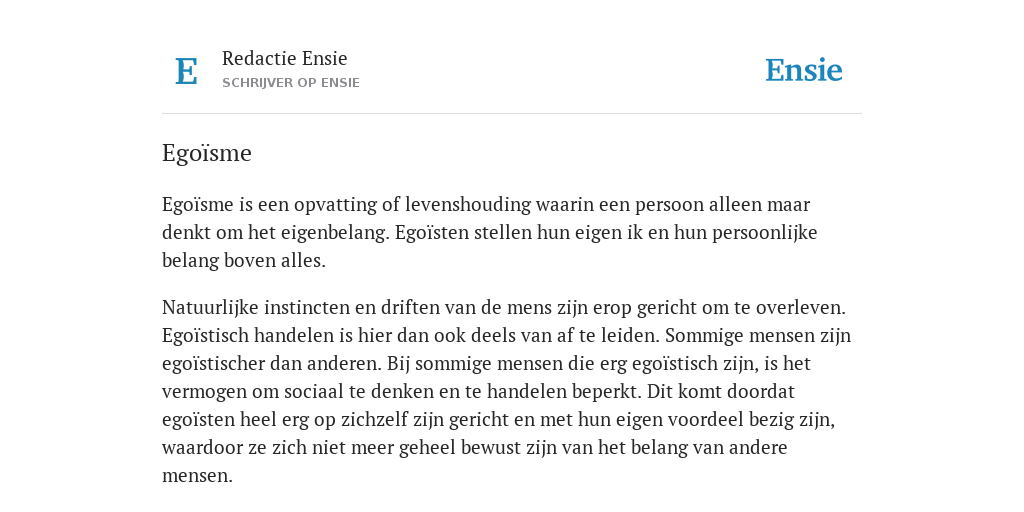Click the word 'persoonlijke' in first paragraph
The height and width of the screenshot is (512, 1024).
click(765, 232)
